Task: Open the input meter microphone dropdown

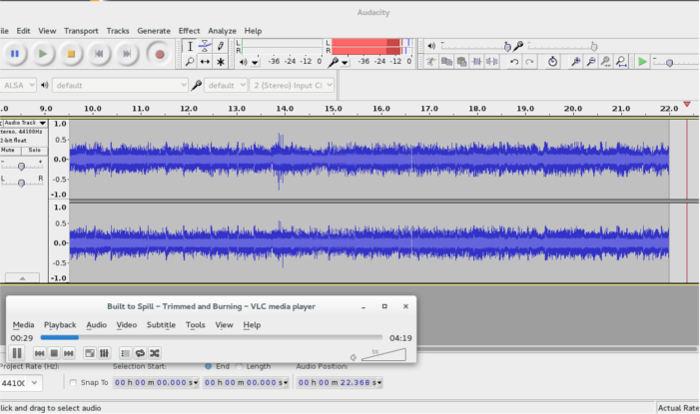Action: 345,63
